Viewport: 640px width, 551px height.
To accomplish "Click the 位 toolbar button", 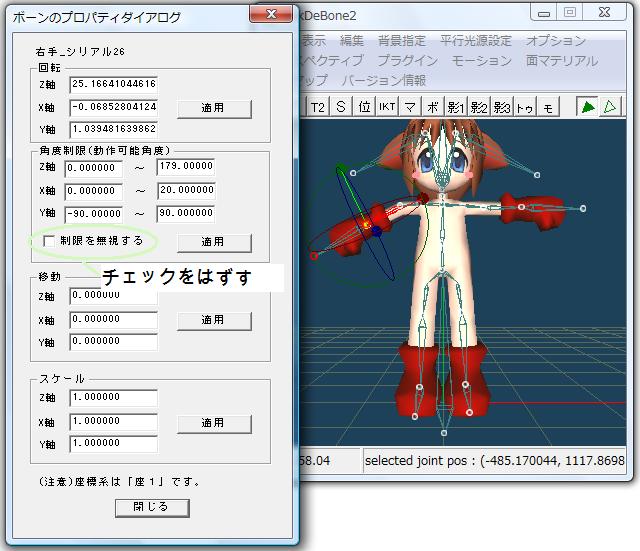I will pyautogui.click(x=364, y=106).
